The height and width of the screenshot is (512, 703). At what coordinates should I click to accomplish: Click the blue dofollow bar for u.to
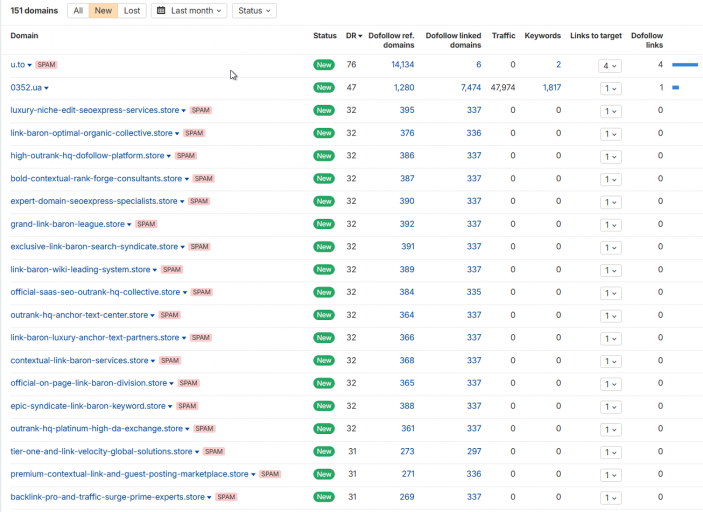[x=685, y=65]
